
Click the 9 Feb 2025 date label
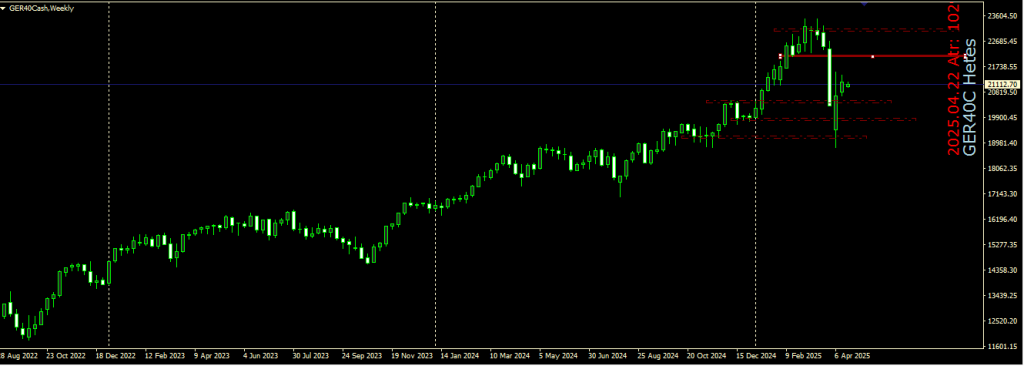click(x=804, y=356)
